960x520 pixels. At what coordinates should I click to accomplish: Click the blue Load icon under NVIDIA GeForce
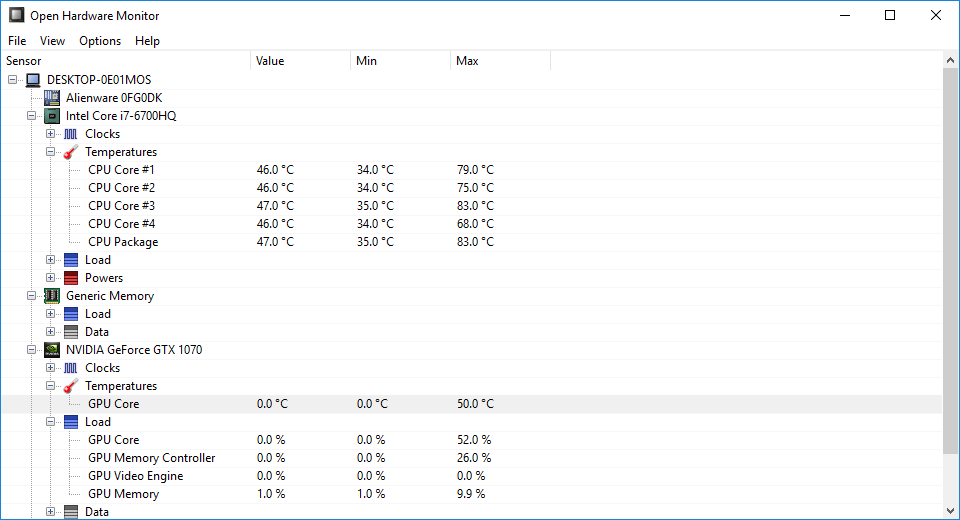pyautogui.click(x=71, y=422)
